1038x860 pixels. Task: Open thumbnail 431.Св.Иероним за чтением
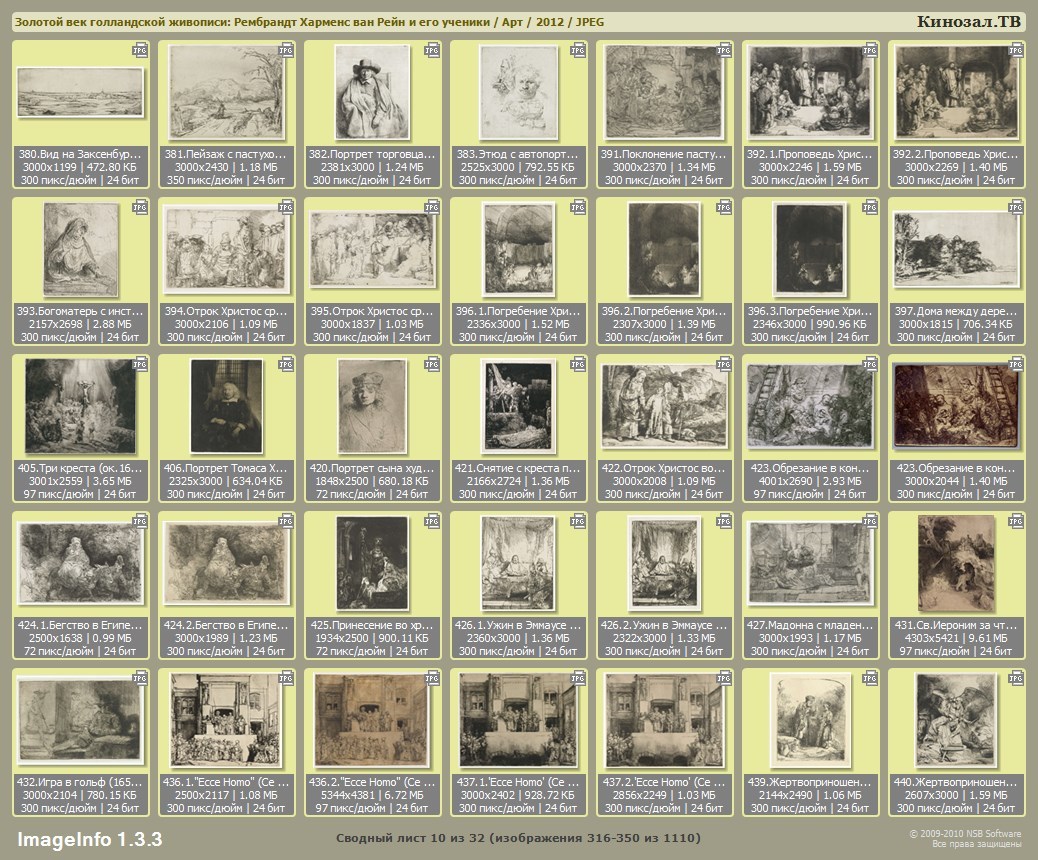coord(957,563)
